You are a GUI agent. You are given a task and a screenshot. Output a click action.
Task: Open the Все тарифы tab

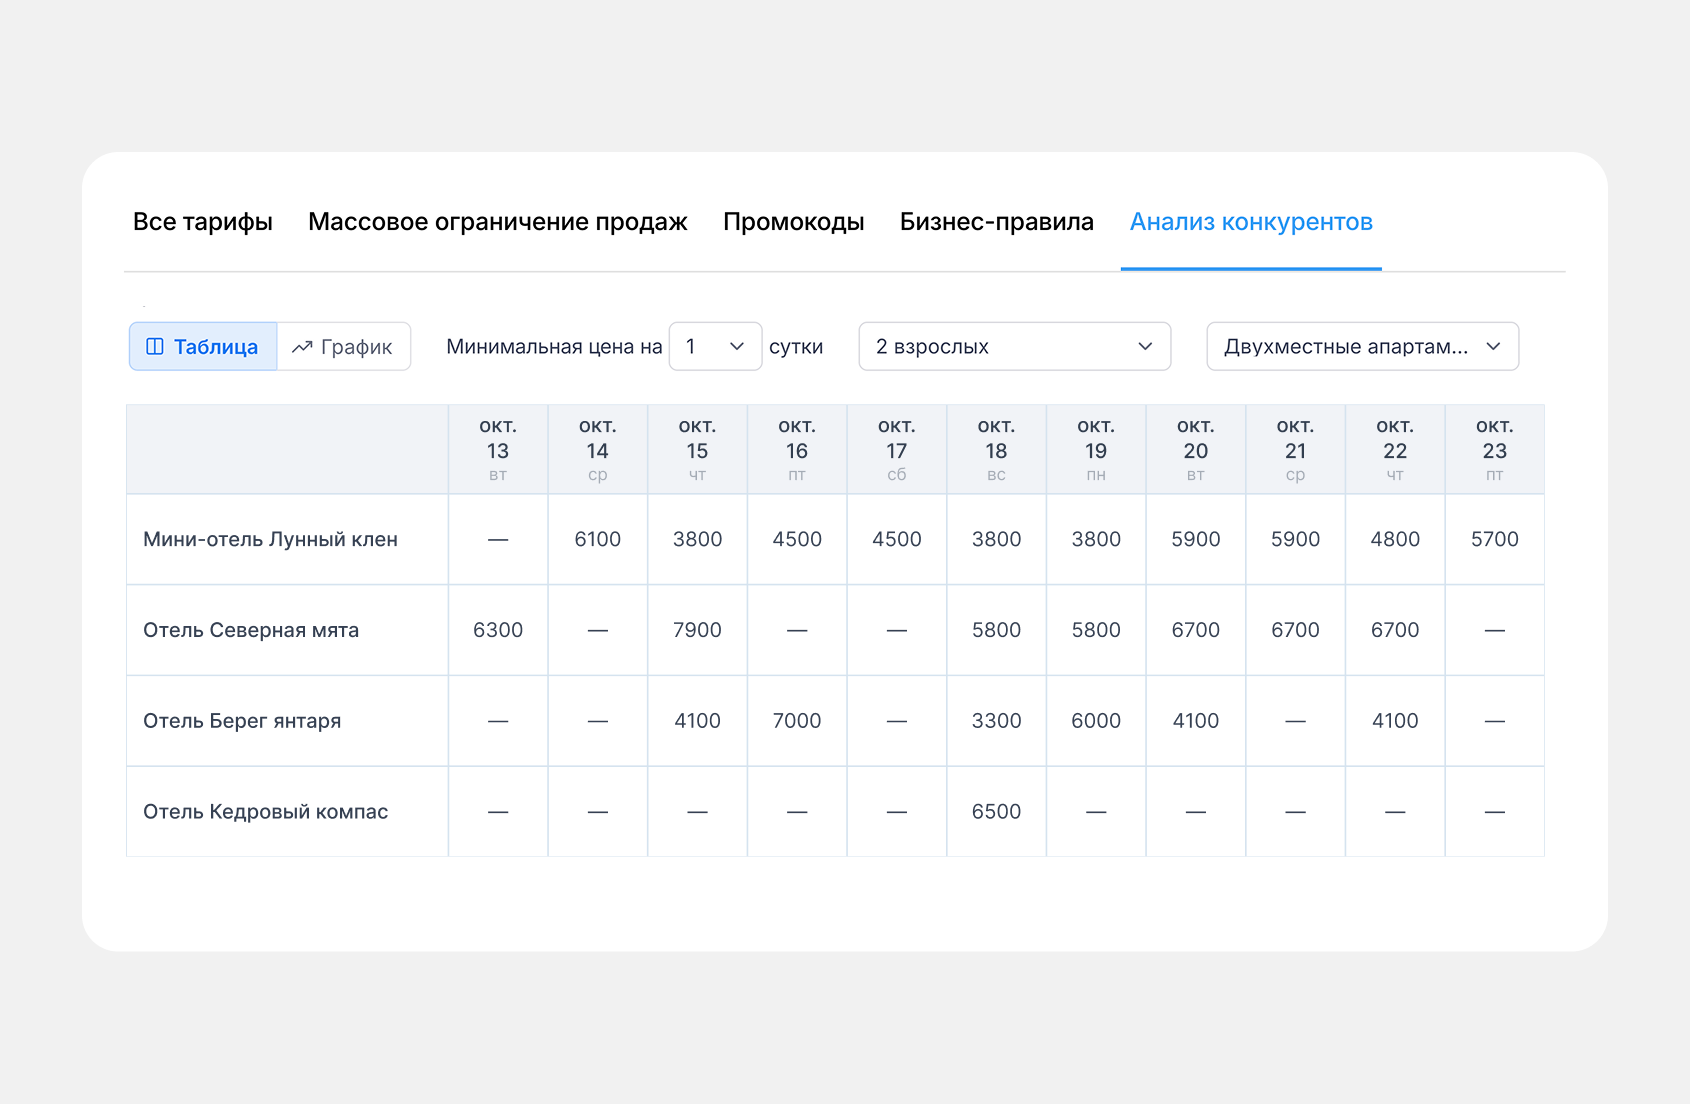203,222
